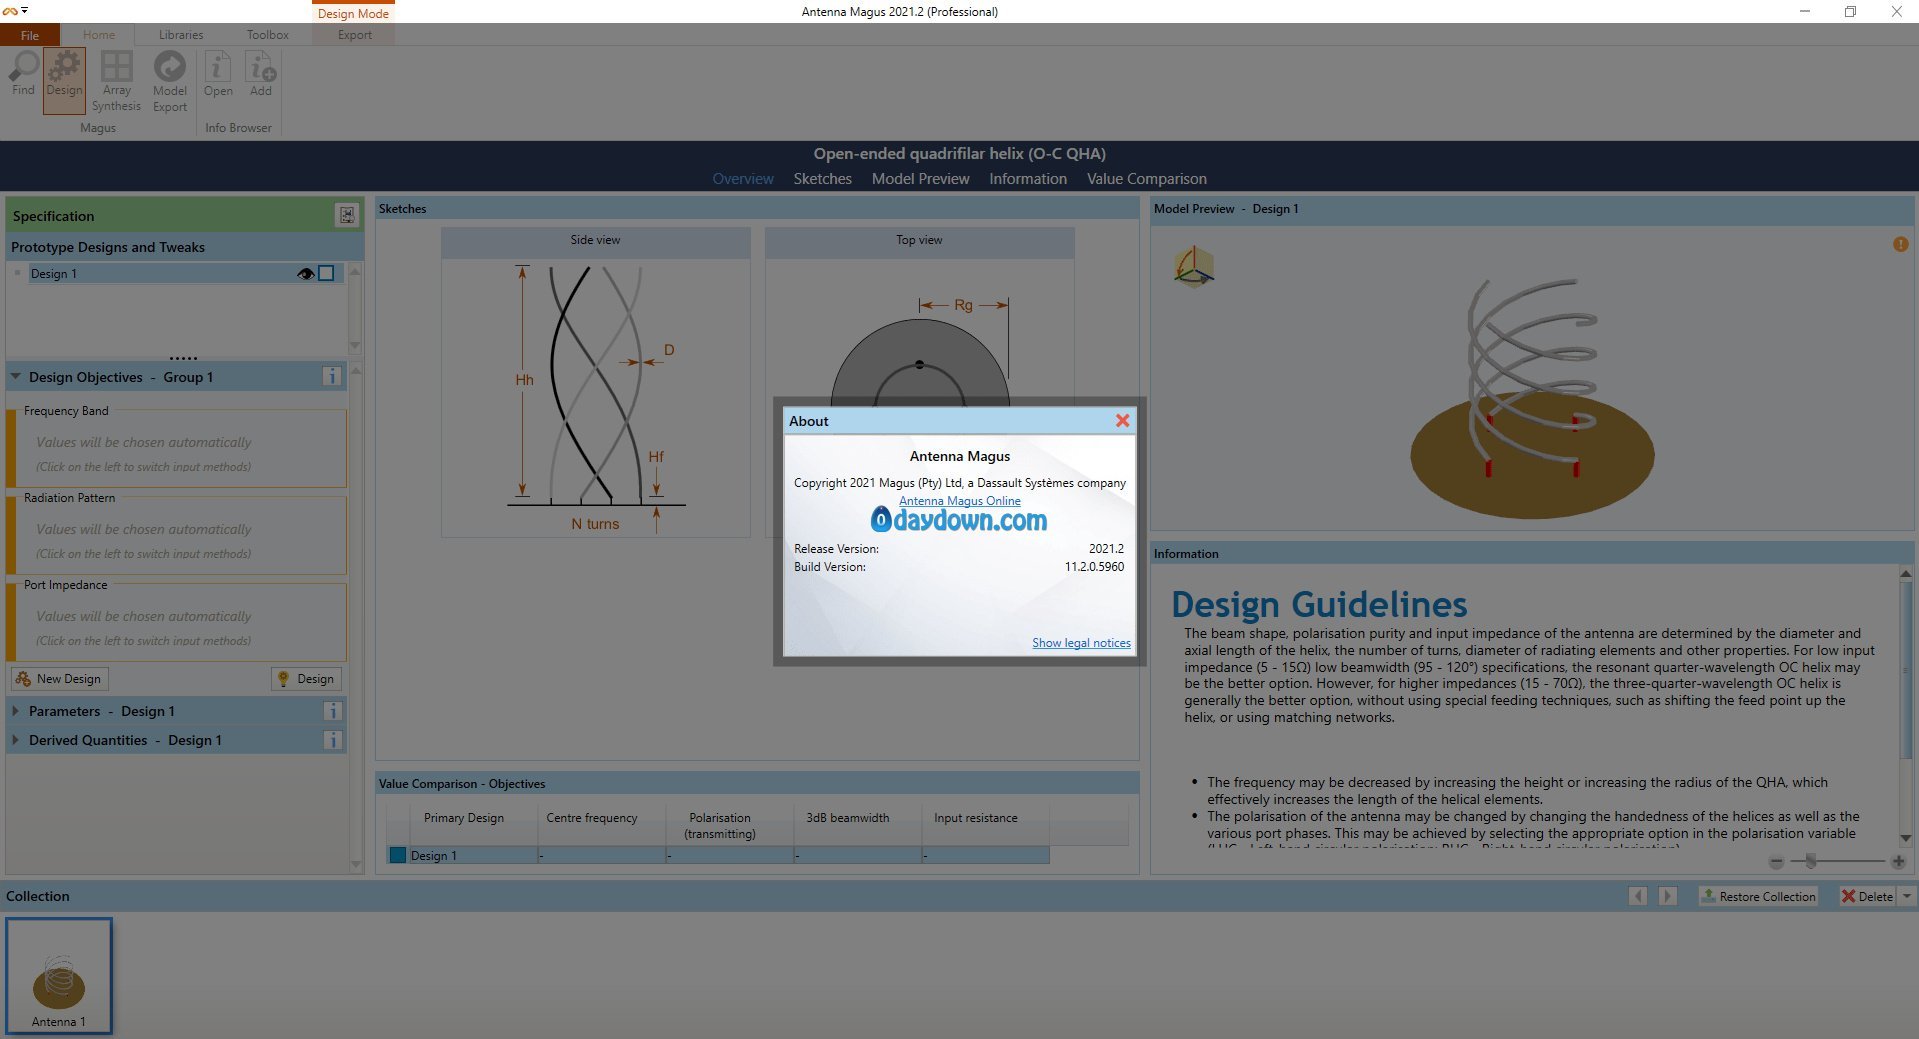Close the About dialog

(1122, 421)
